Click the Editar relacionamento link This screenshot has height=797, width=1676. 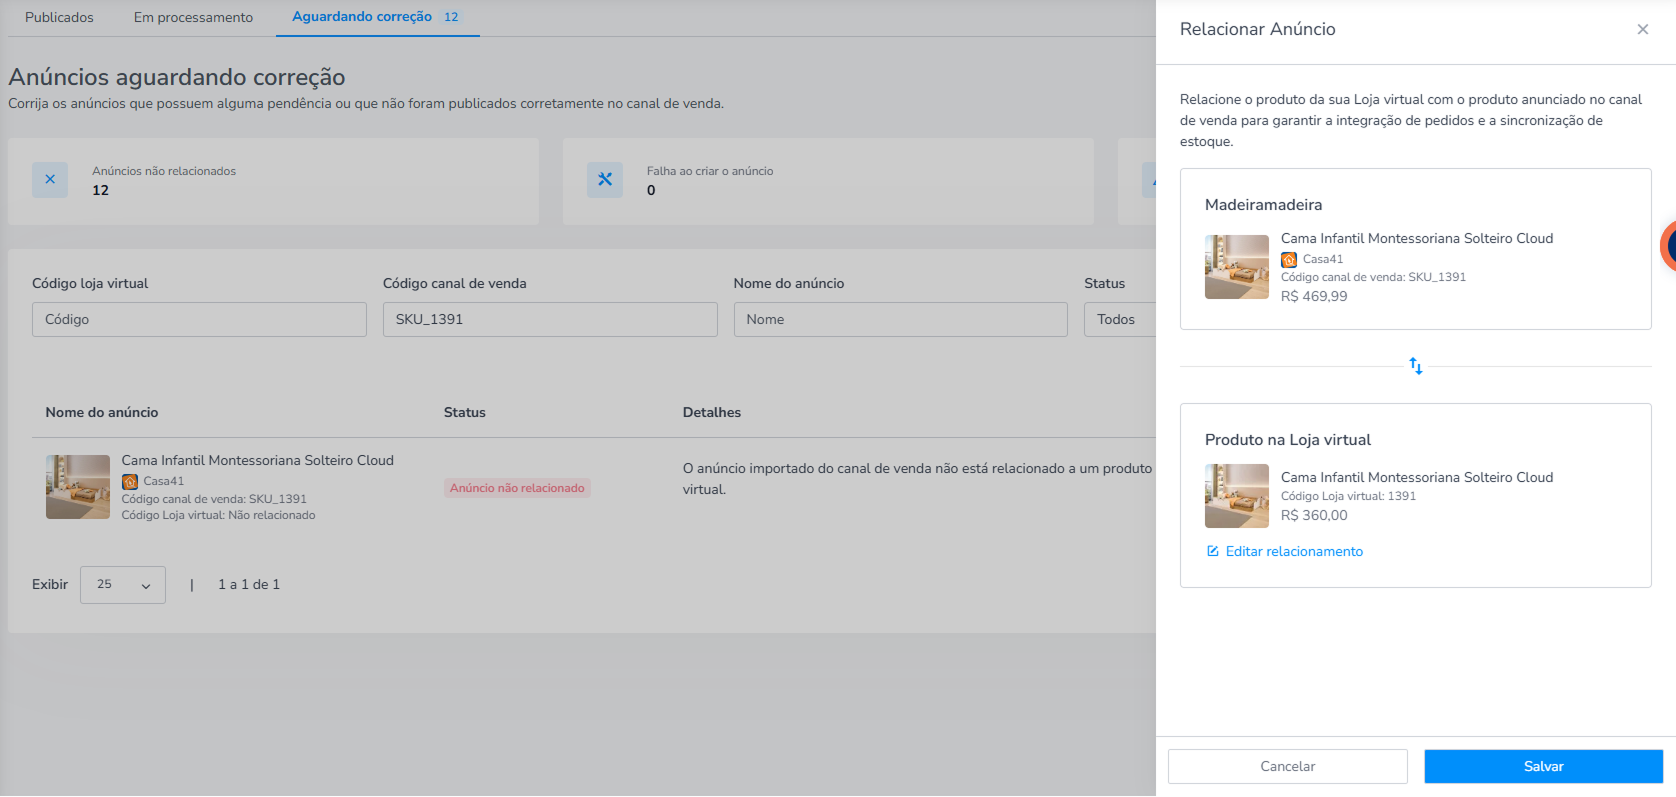pyautogui.click(x=1294, y=551)
